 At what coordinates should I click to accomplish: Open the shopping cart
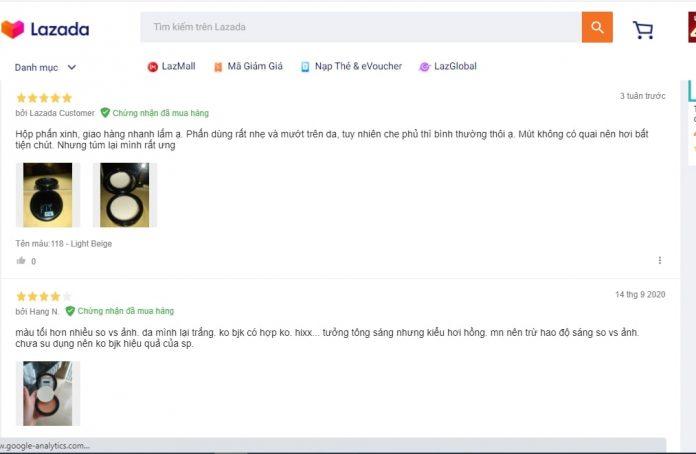pos(643,30)
